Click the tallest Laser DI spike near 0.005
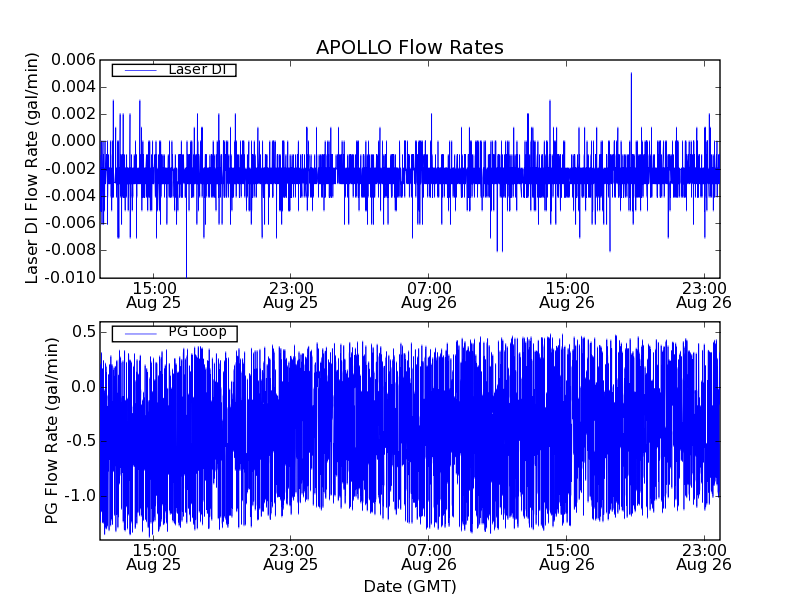This screenshot has height=600, width=800. (x=631, y=75)
